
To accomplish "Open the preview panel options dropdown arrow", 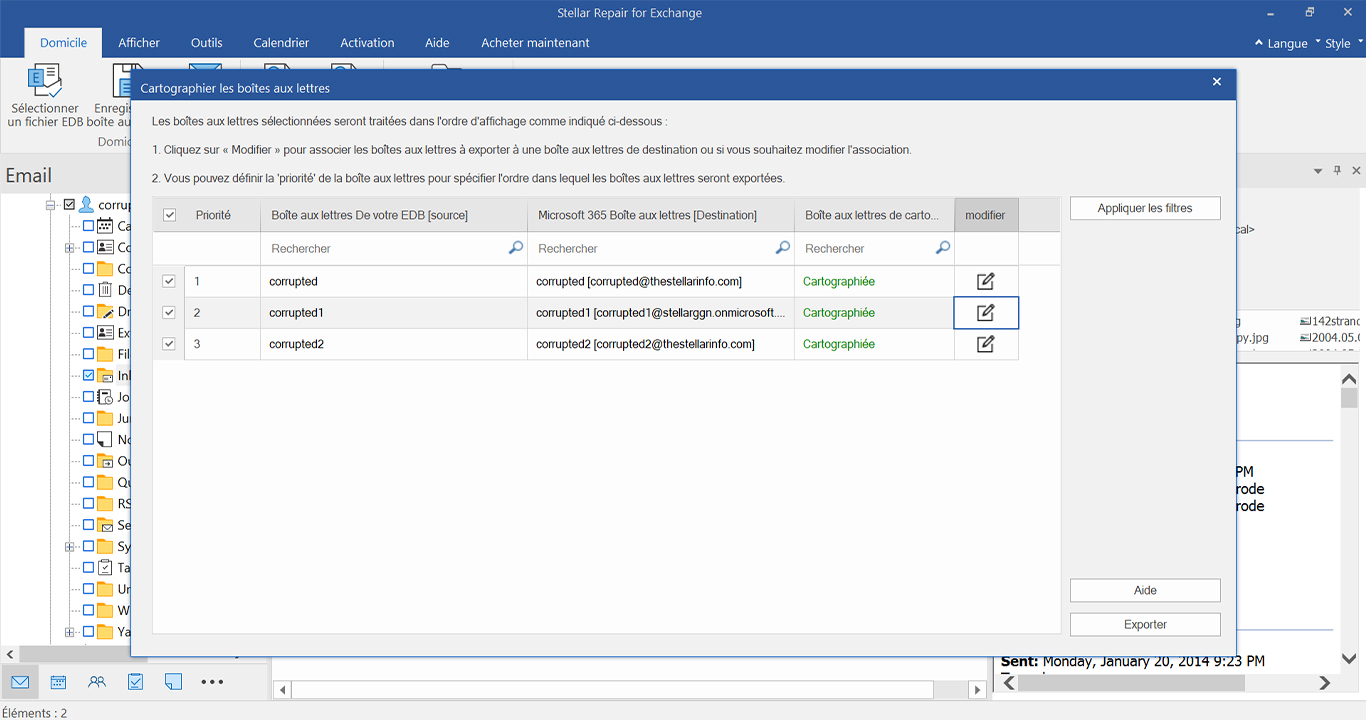I will click(1318, 171).
